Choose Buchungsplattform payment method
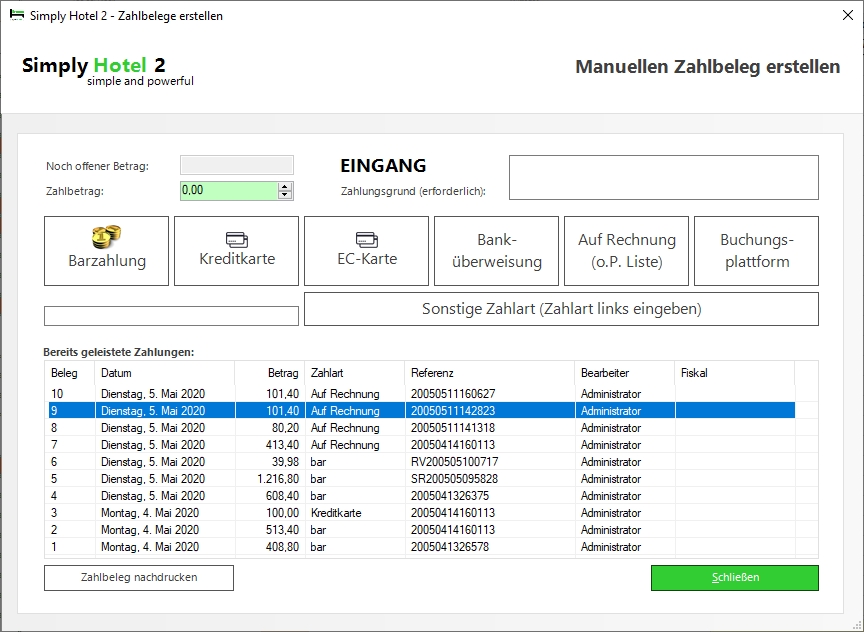 point(757,251)
